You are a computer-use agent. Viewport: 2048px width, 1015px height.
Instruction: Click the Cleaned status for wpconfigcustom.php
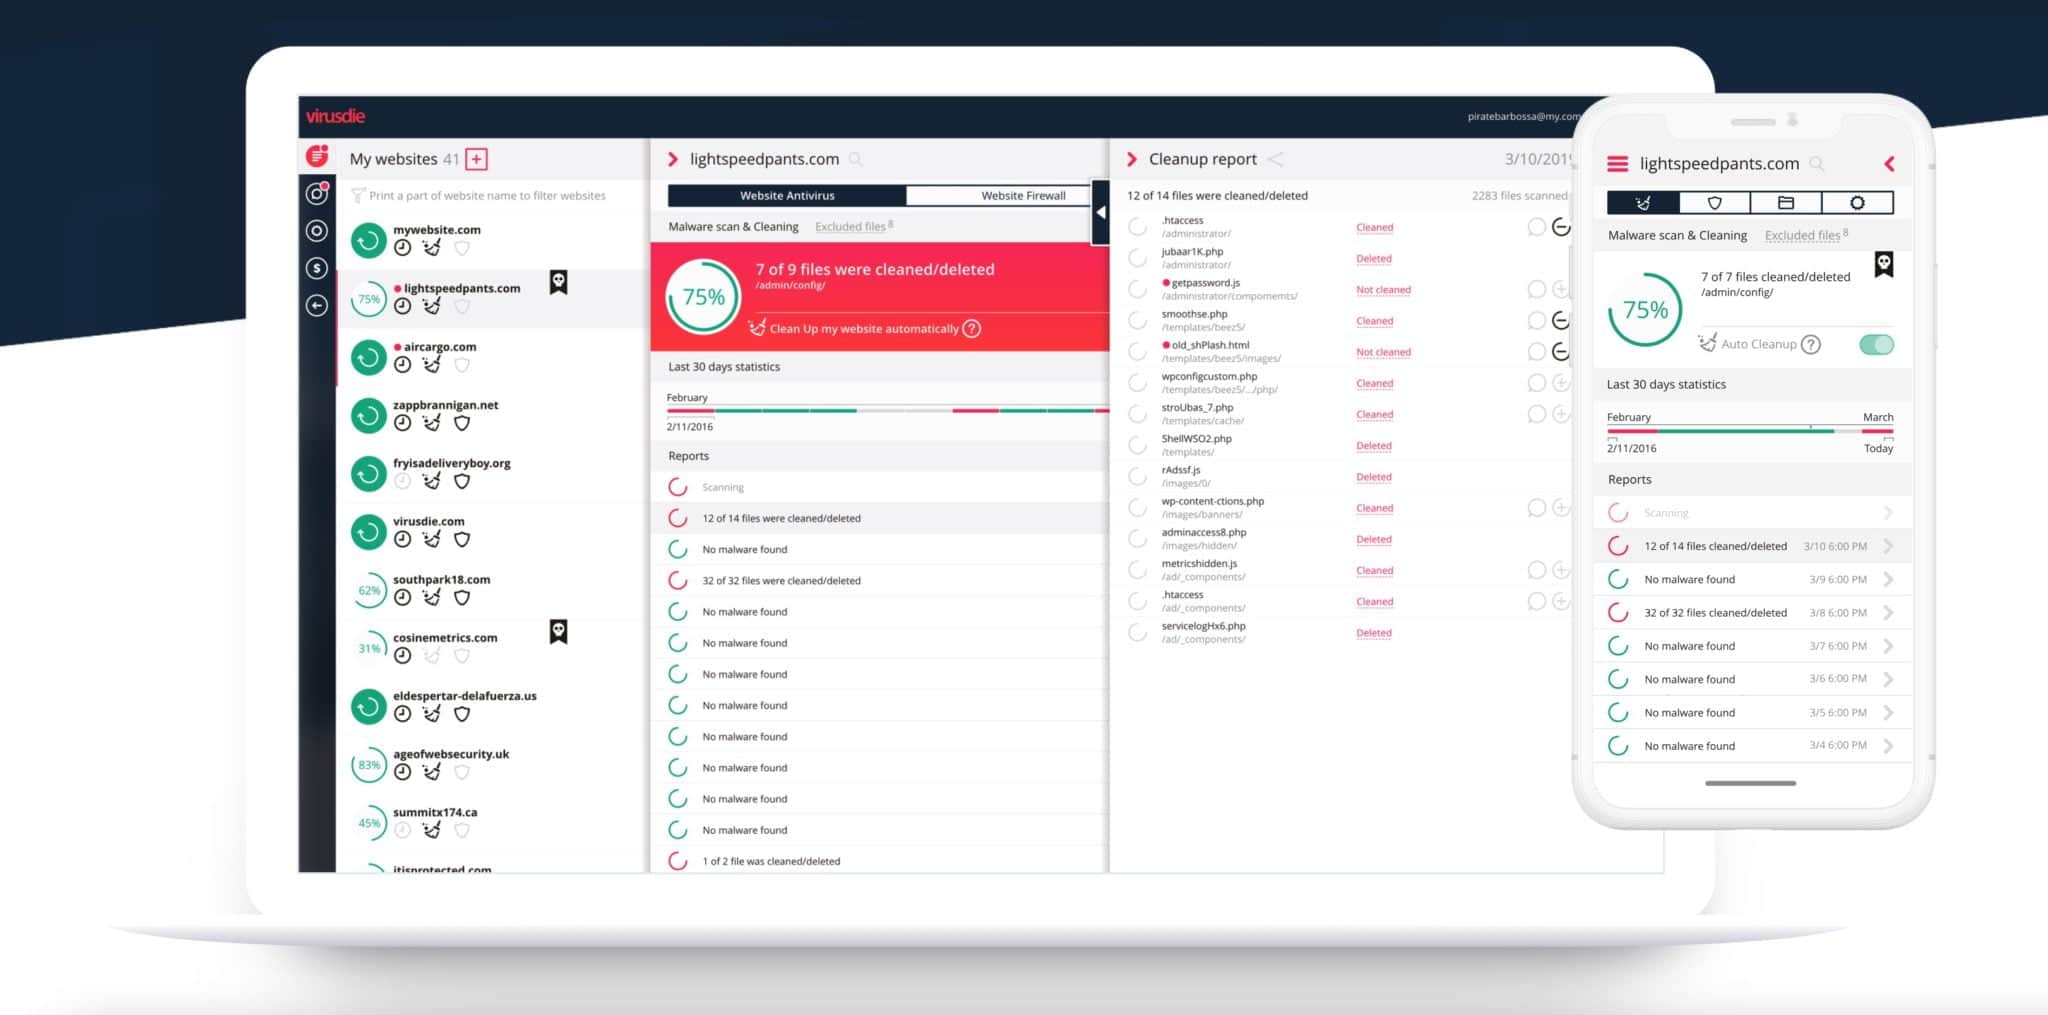tap(1375, 384)
